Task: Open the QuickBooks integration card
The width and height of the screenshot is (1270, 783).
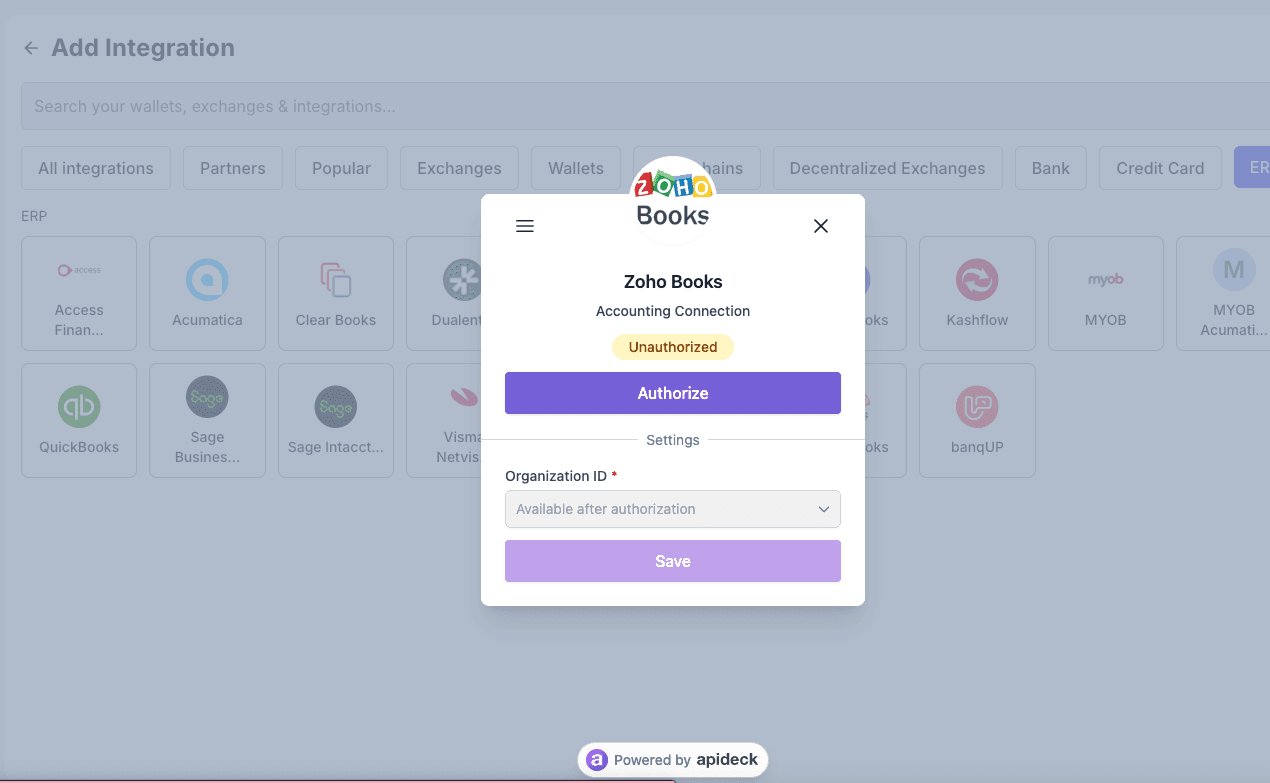Action: (79, 420)
